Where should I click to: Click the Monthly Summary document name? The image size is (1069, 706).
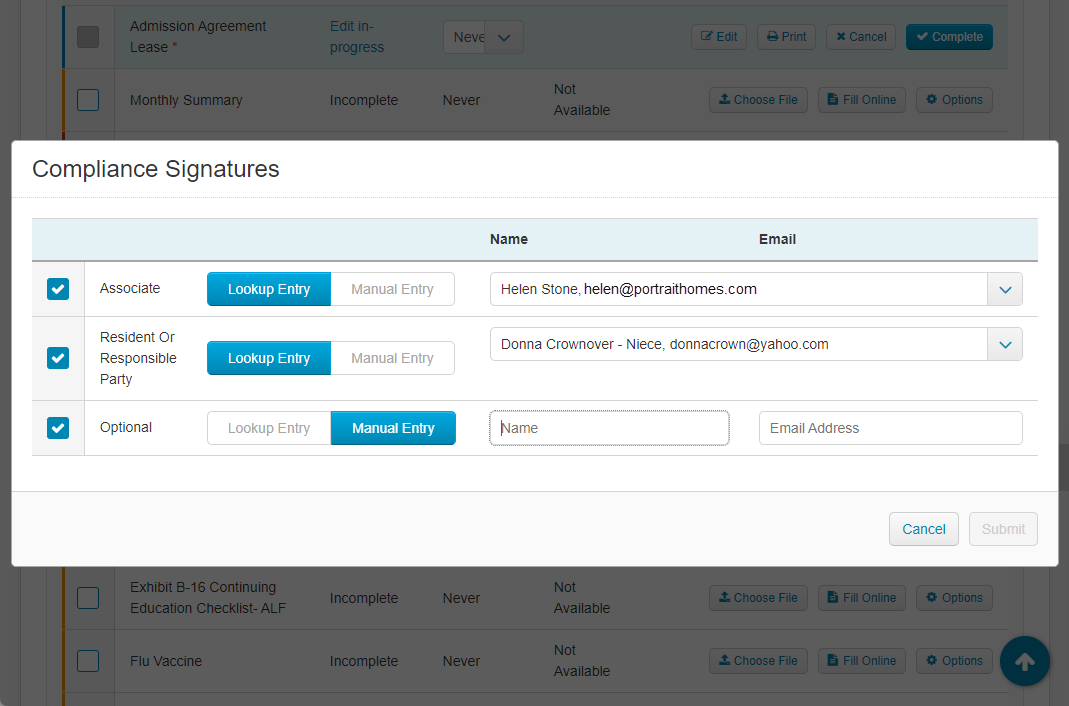186,100
